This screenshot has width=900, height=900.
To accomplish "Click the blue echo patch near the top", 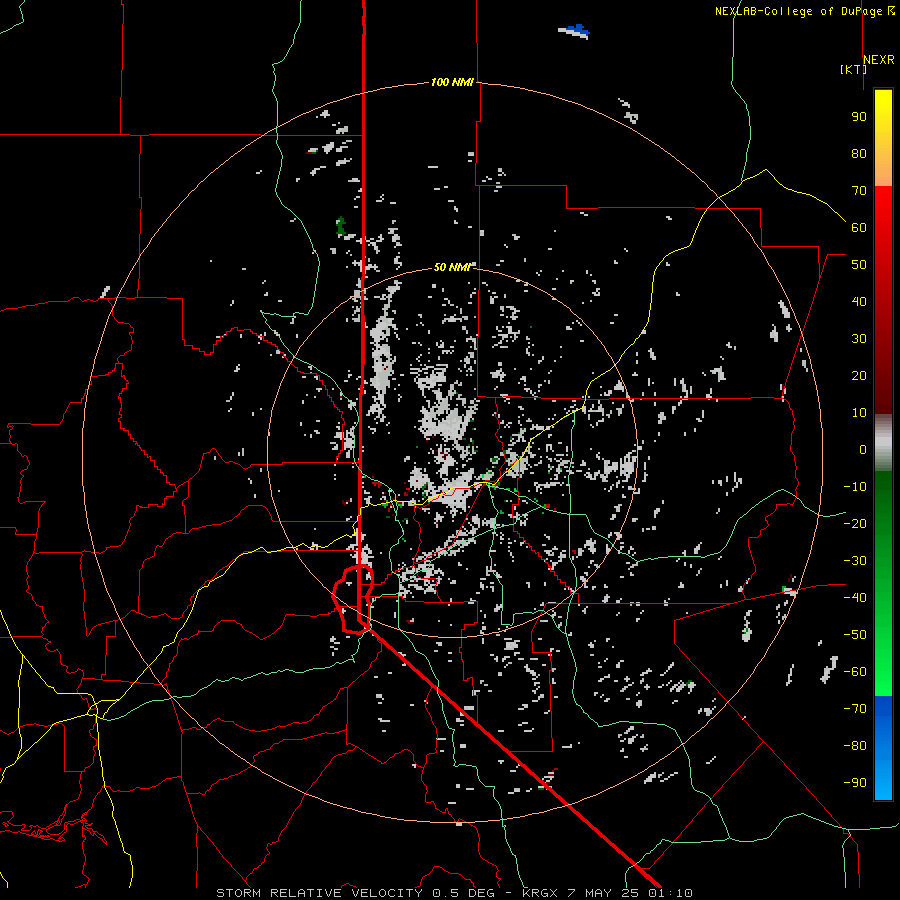I will pos(575,31).
